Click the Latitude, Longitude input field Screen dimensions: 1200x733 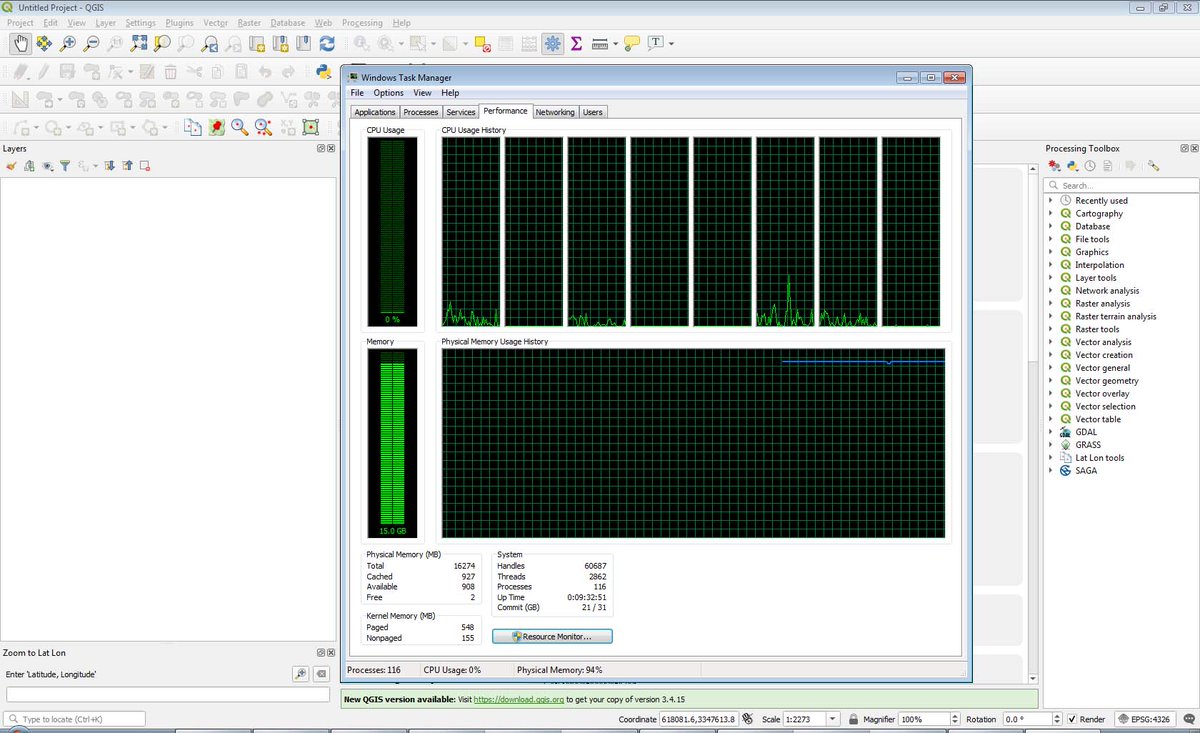(168, 694)
